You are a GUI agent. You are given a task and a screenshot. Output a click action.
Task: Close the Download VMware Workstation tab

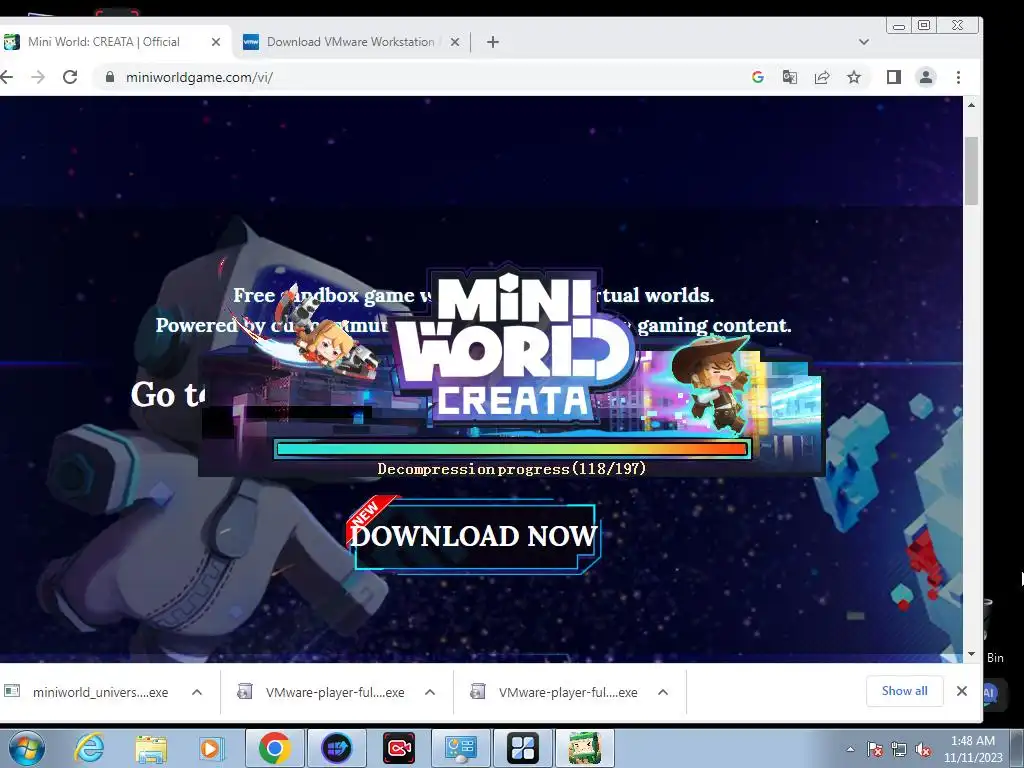[x=455, y=42]
